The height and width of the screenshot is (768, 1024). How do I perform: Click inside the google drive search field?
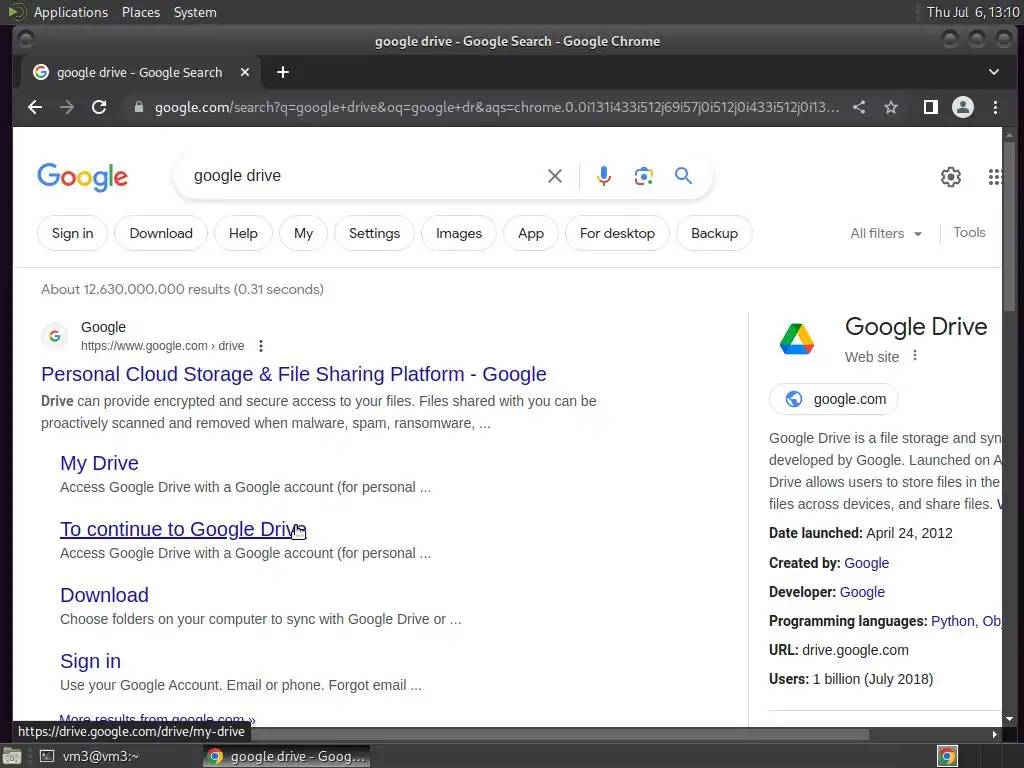point(366,176)
